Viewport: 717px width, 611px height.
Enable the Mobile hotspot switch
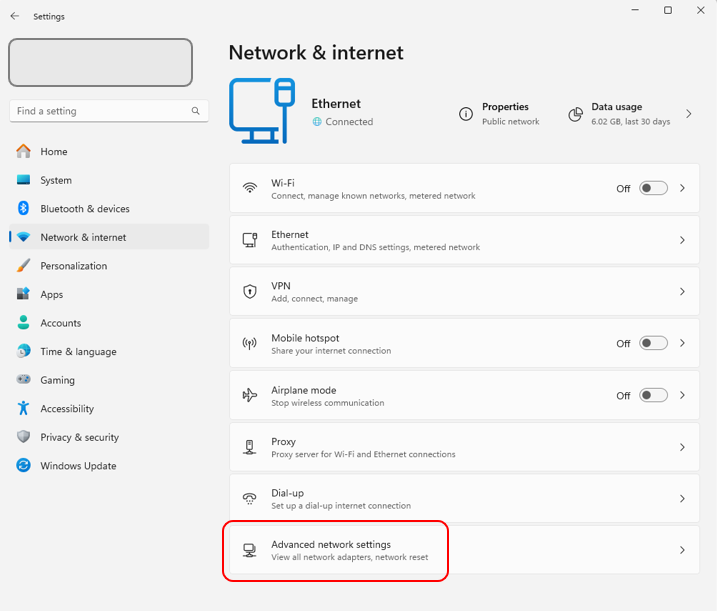[653, 343]
